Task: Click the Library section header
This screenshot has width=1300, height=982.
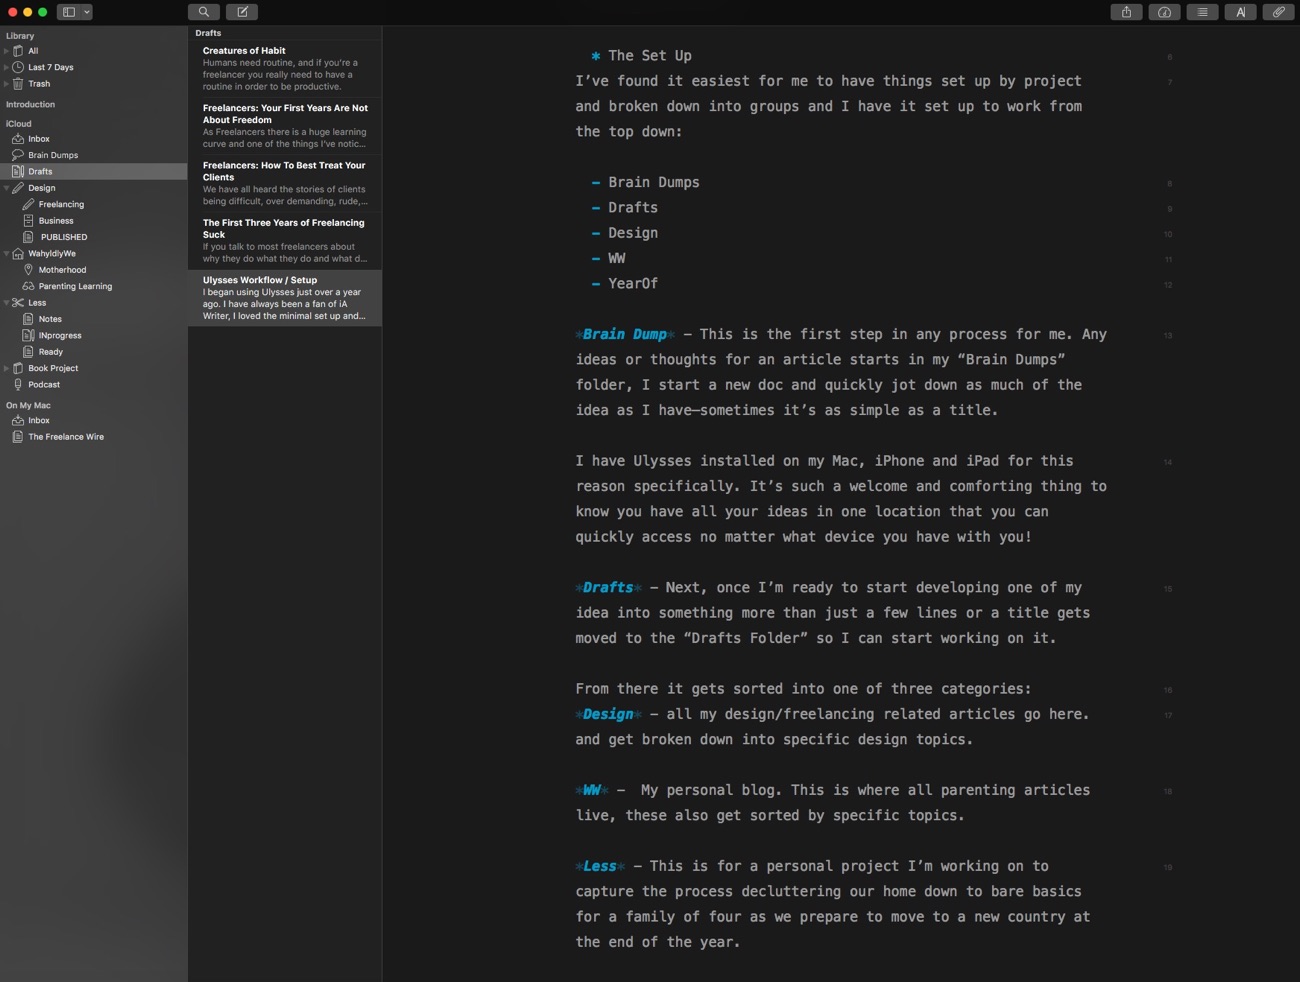Action: (x=20, y=36)
